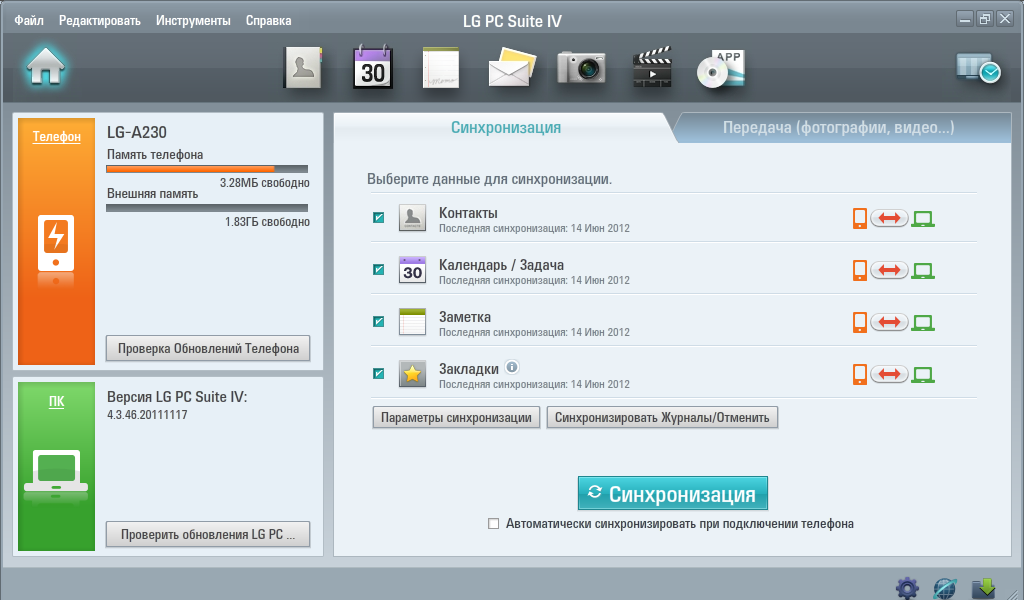Click the 3.28МБ свободно text
This screenshot has width=1024, height=600.
[x=264, y=183]
